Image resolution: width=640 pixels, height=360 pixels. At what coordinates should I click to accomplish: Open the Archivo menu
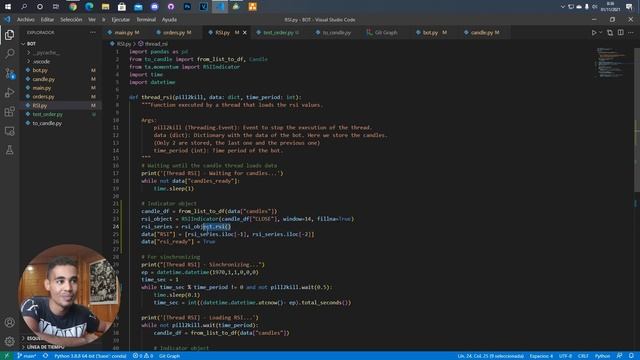tap(26, 20)
